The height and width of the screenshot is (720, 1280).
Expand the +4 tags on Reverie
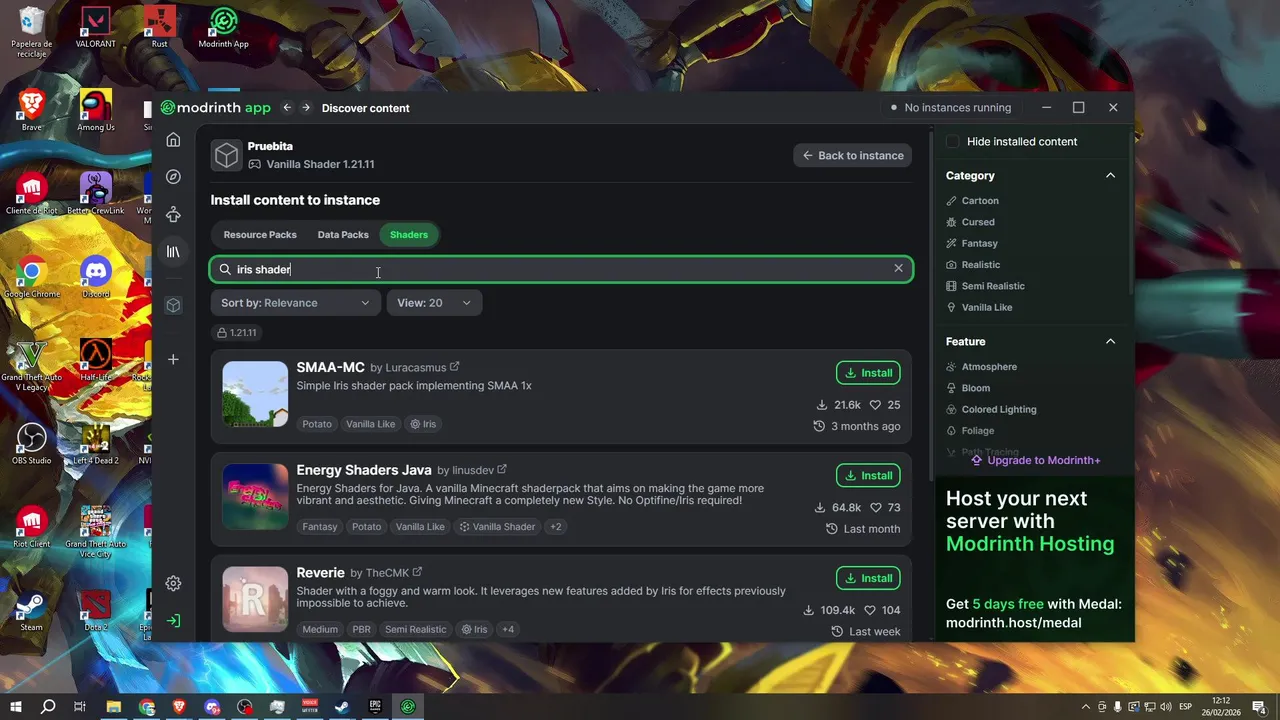point(508,629)
